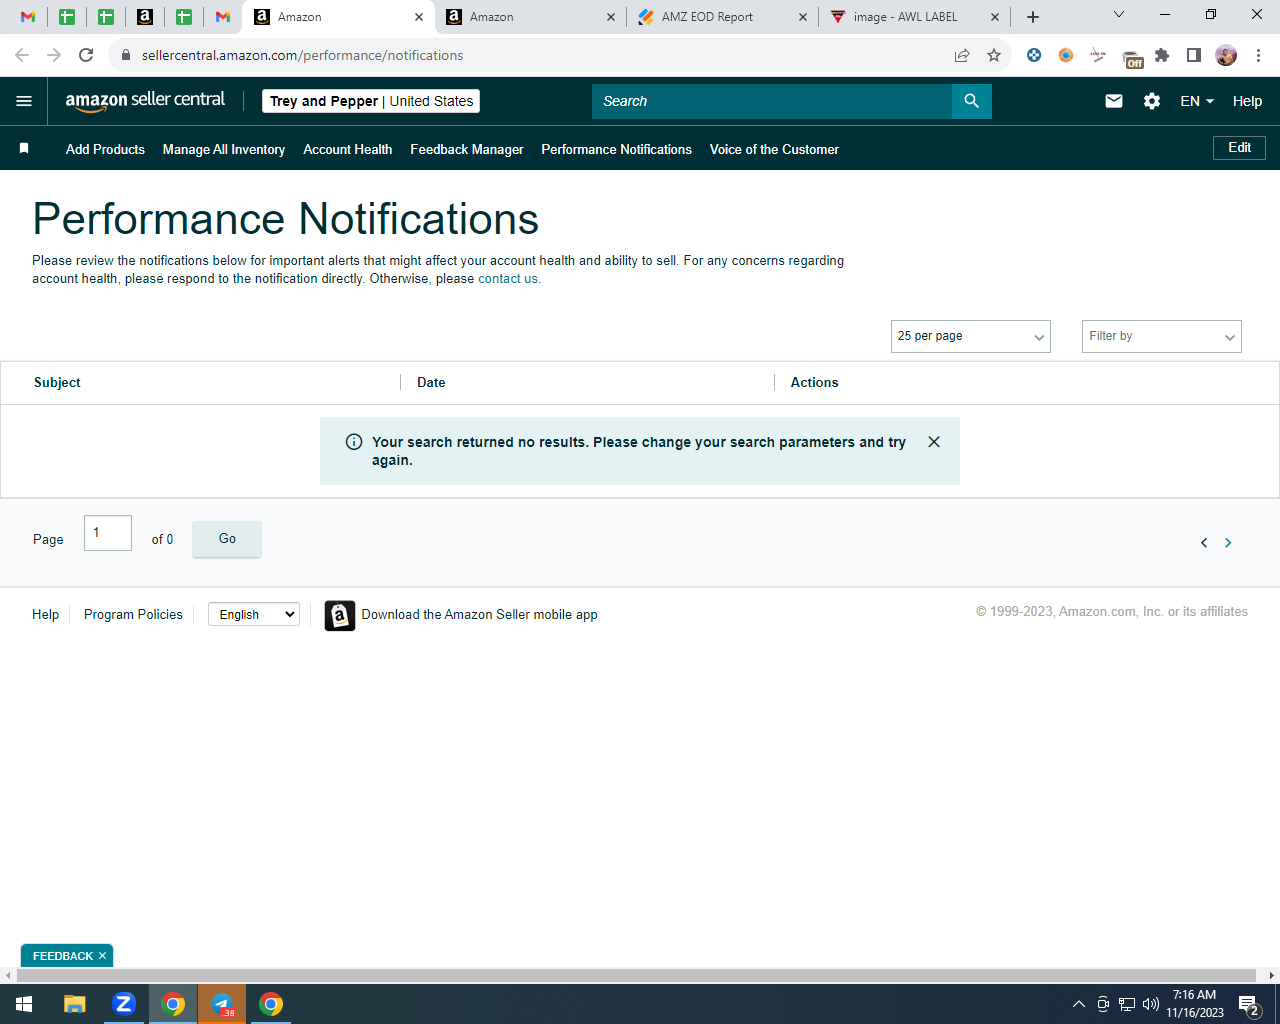Open the Seller Central hamburger menu

[24, 101]
